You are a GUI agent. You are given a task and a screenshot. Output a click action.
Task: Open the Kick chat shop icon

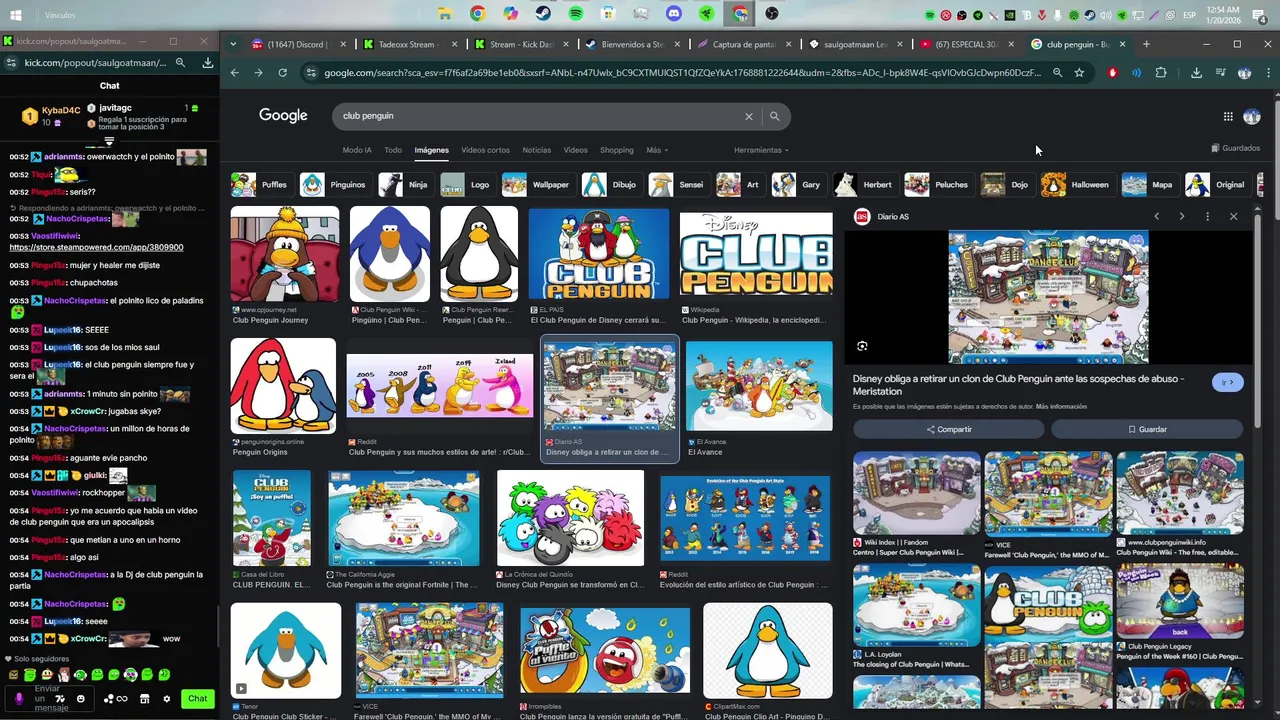[145, 699]
